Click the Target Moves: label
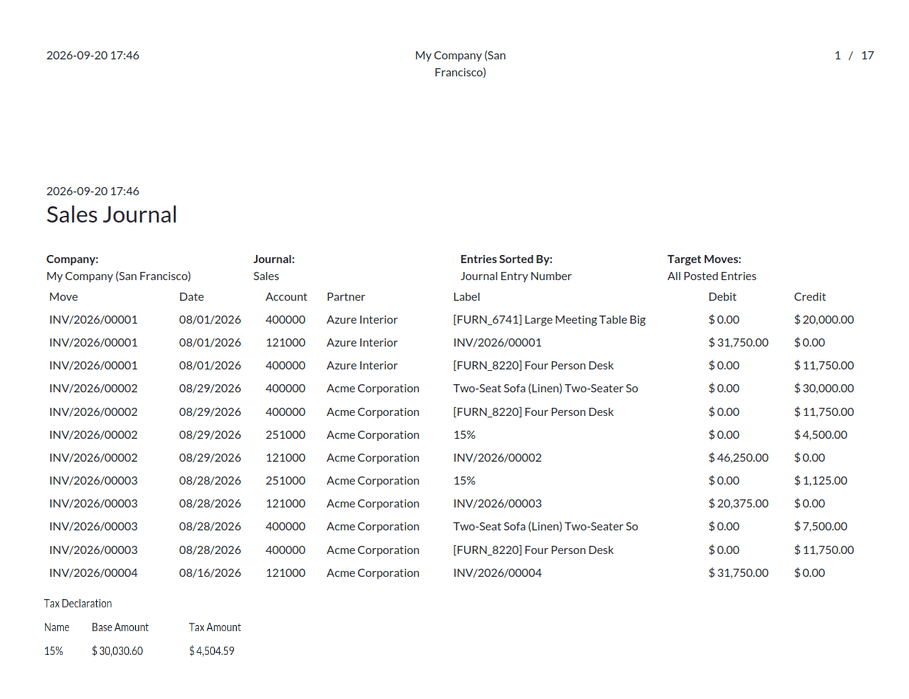909x699 pixels. [704, 259]
